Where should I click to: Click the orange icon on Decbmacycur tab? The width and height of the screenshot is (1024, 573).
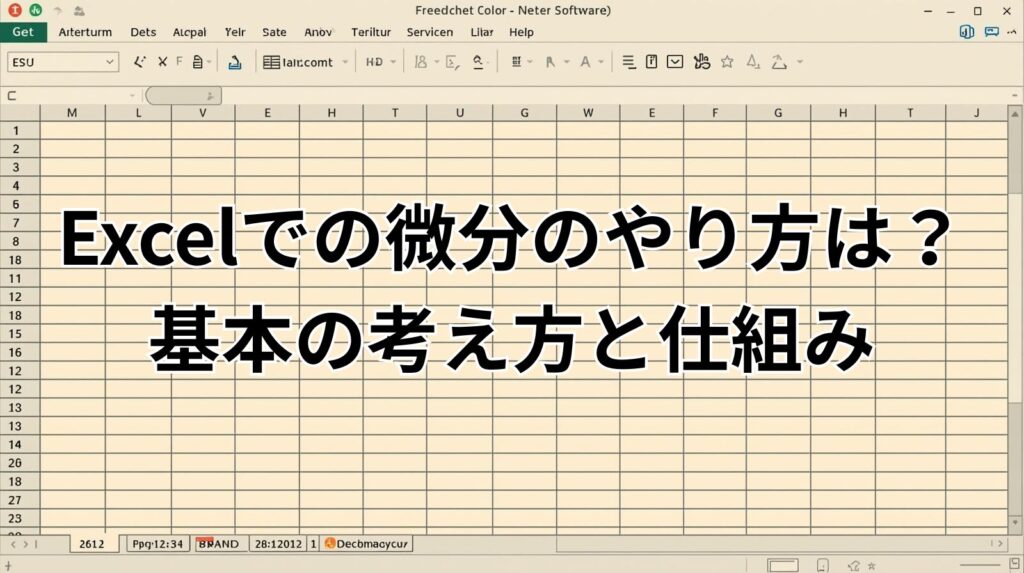click(x=329, y=544)
